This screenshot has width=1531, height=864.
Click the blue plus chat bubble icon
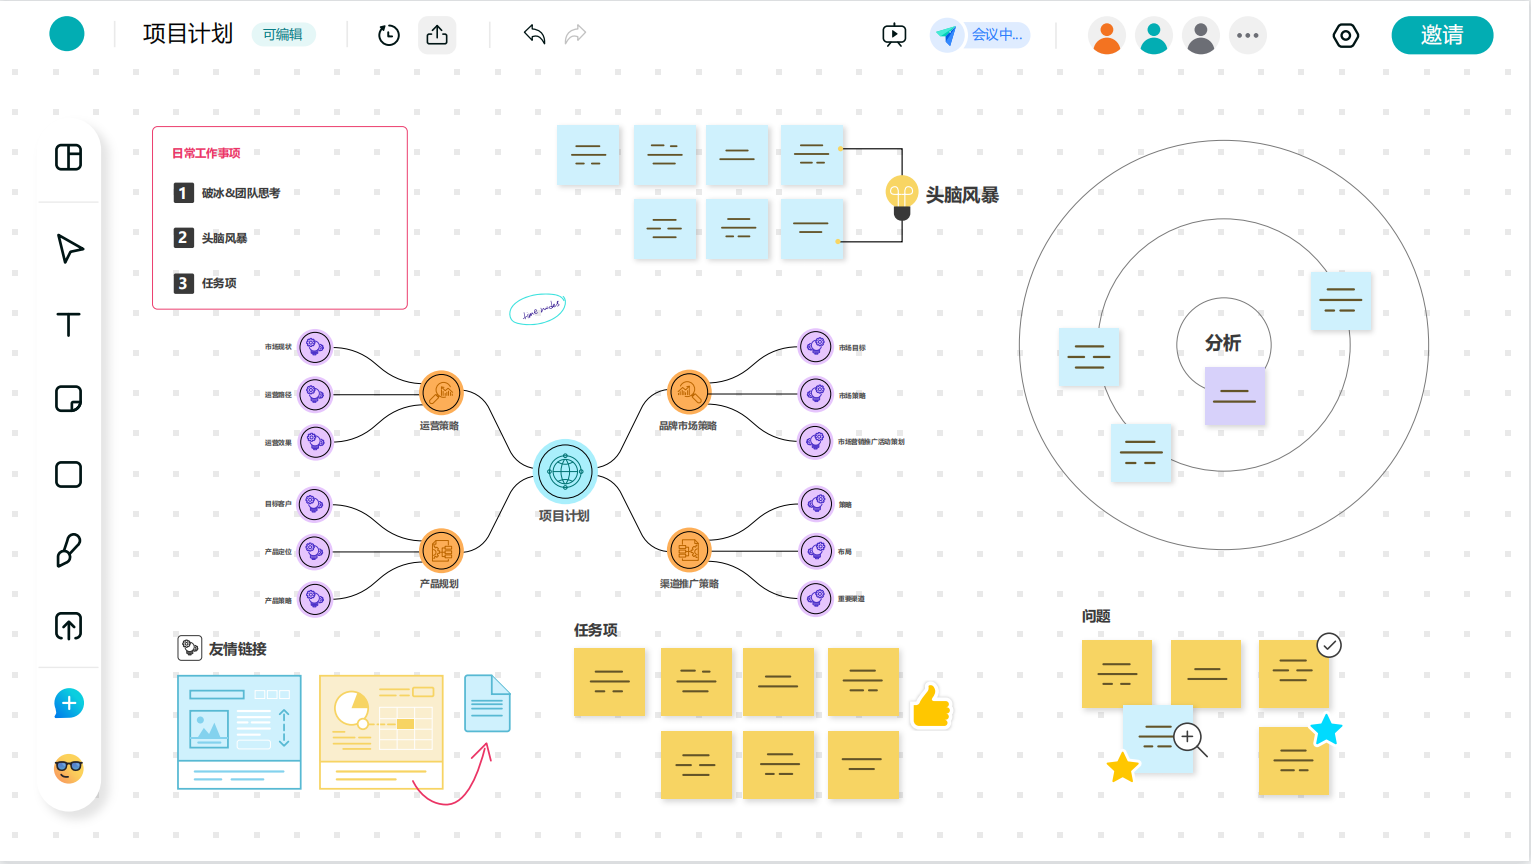tap(68, 704)
